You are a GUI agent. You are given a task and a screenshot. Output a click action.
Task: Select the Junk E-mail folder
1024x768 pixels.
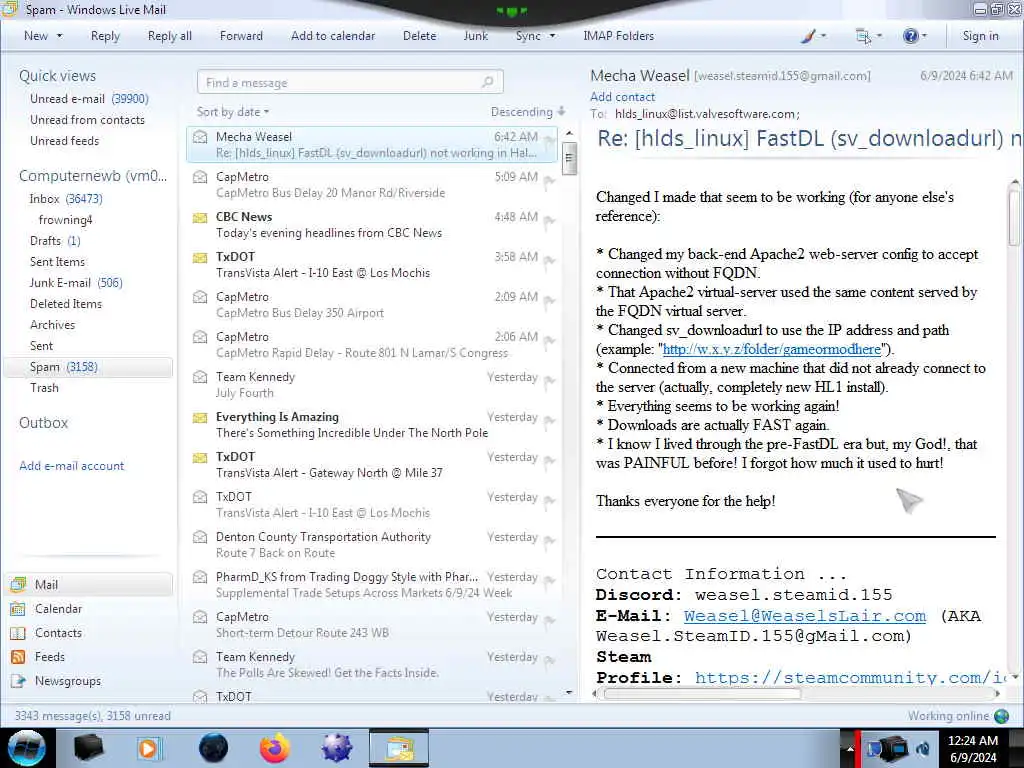point(76,283)
